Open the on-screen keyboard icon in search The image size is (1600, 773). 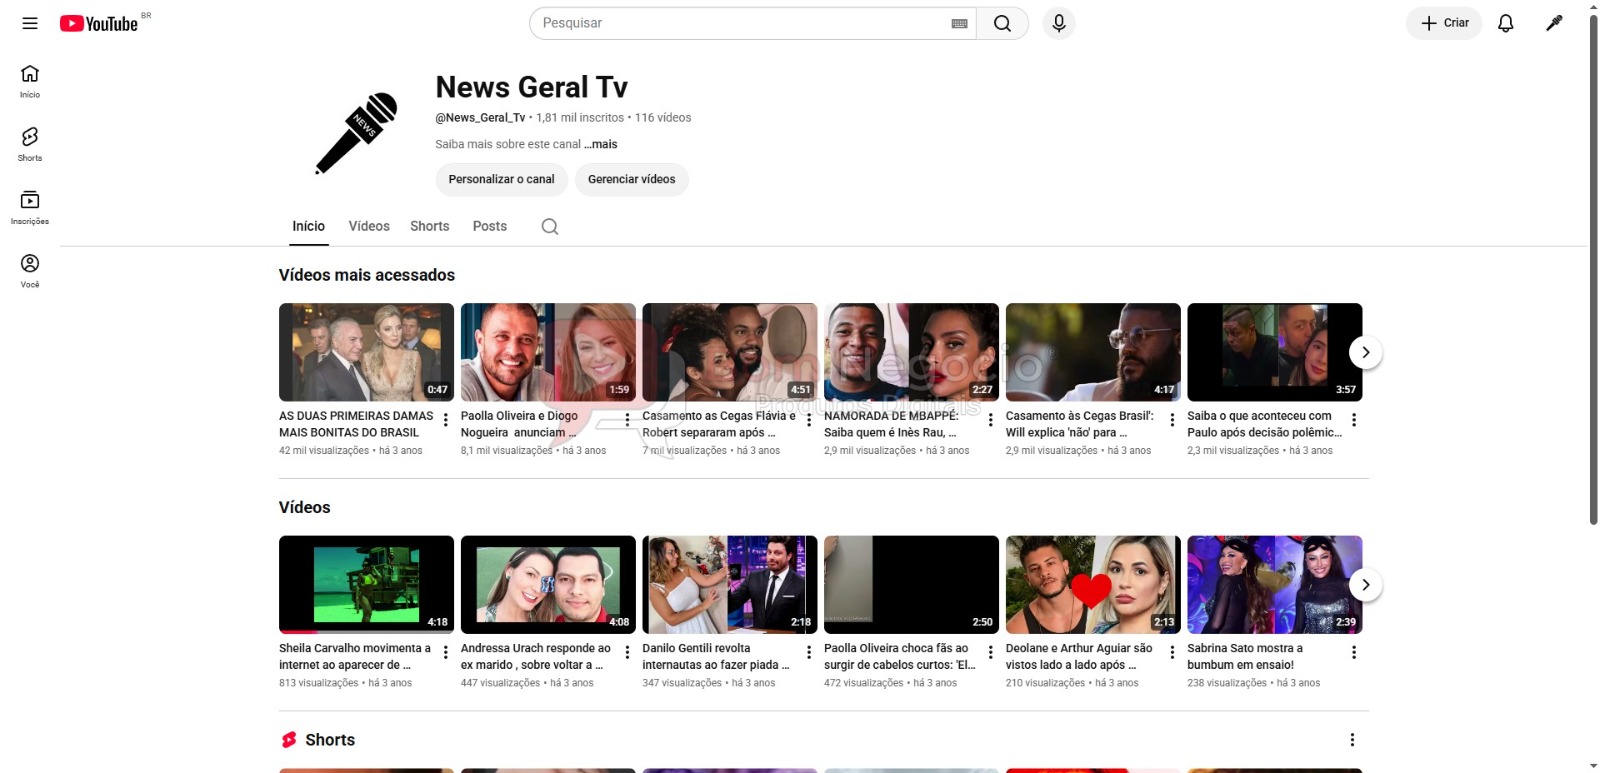tap(959, 23)
